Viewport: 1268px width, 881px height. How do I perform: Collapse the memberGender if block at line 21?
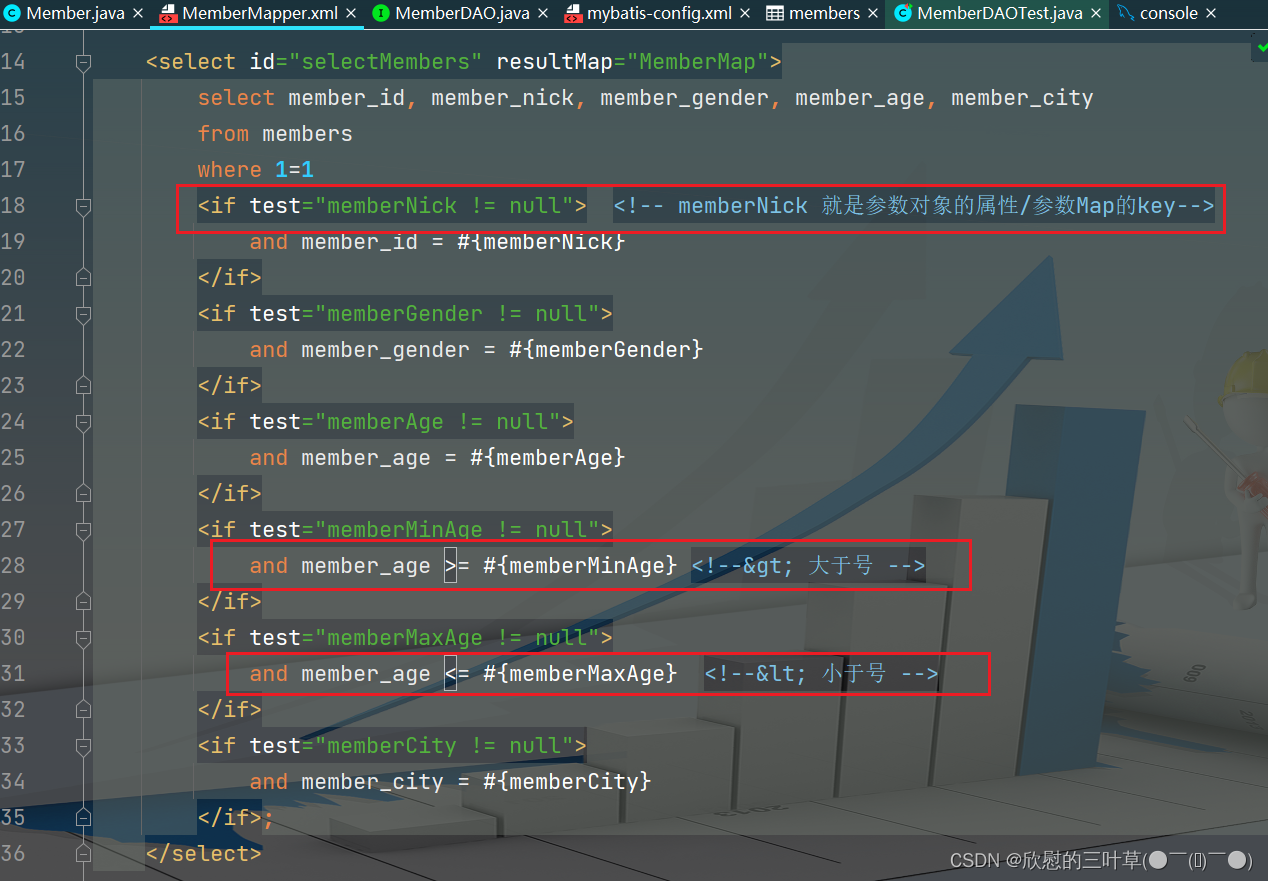click(x=83, y=314)
